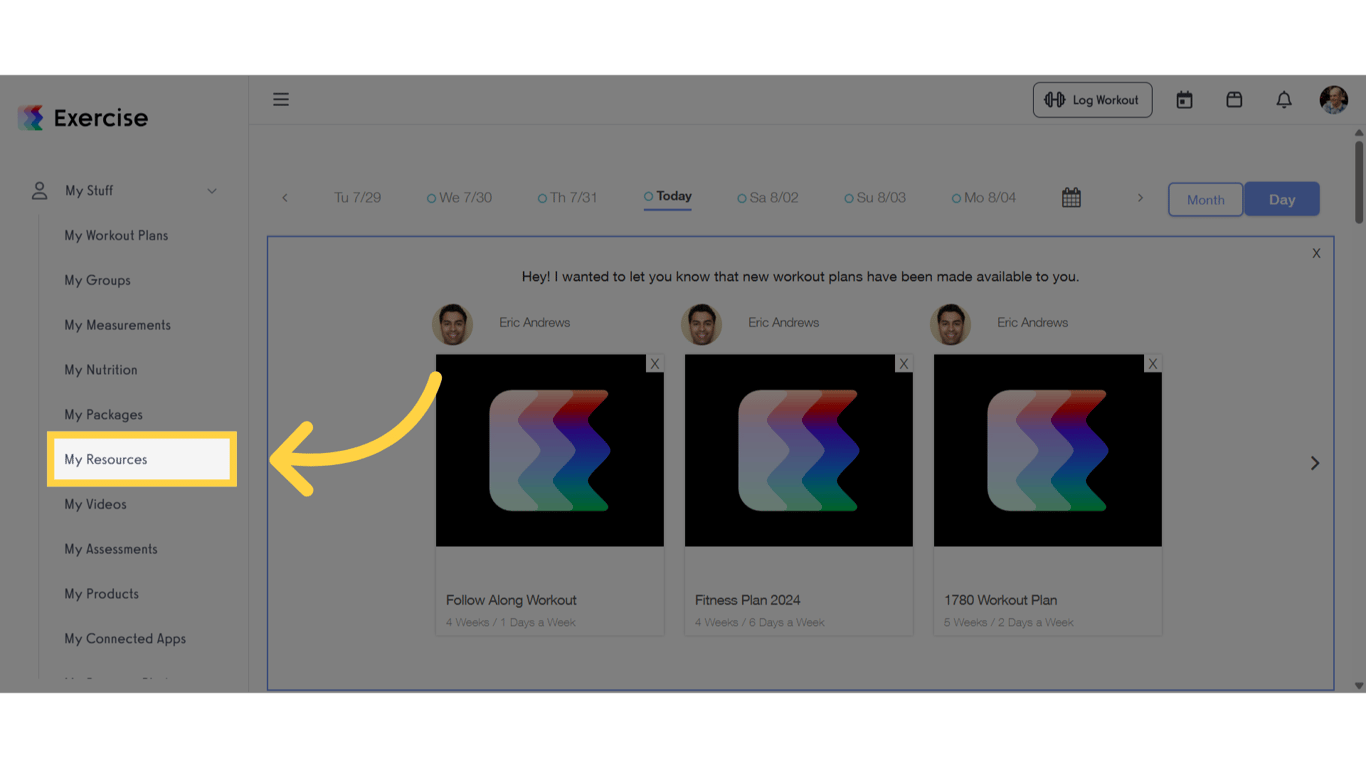The width and height of the screenshot is (1366, 768).
Task: Open My Measurements in sidebar
Action: (118, 325)
